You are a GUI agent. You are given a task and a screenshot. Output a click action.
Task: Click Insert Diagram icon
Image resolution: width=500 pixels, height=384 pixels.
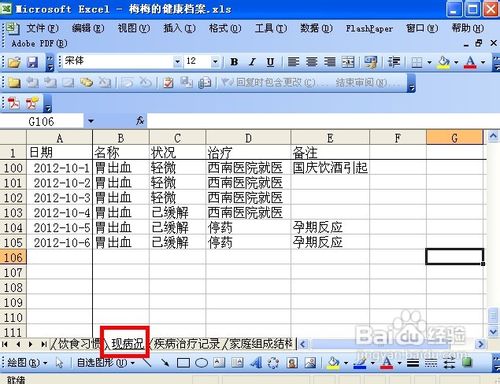273,363
